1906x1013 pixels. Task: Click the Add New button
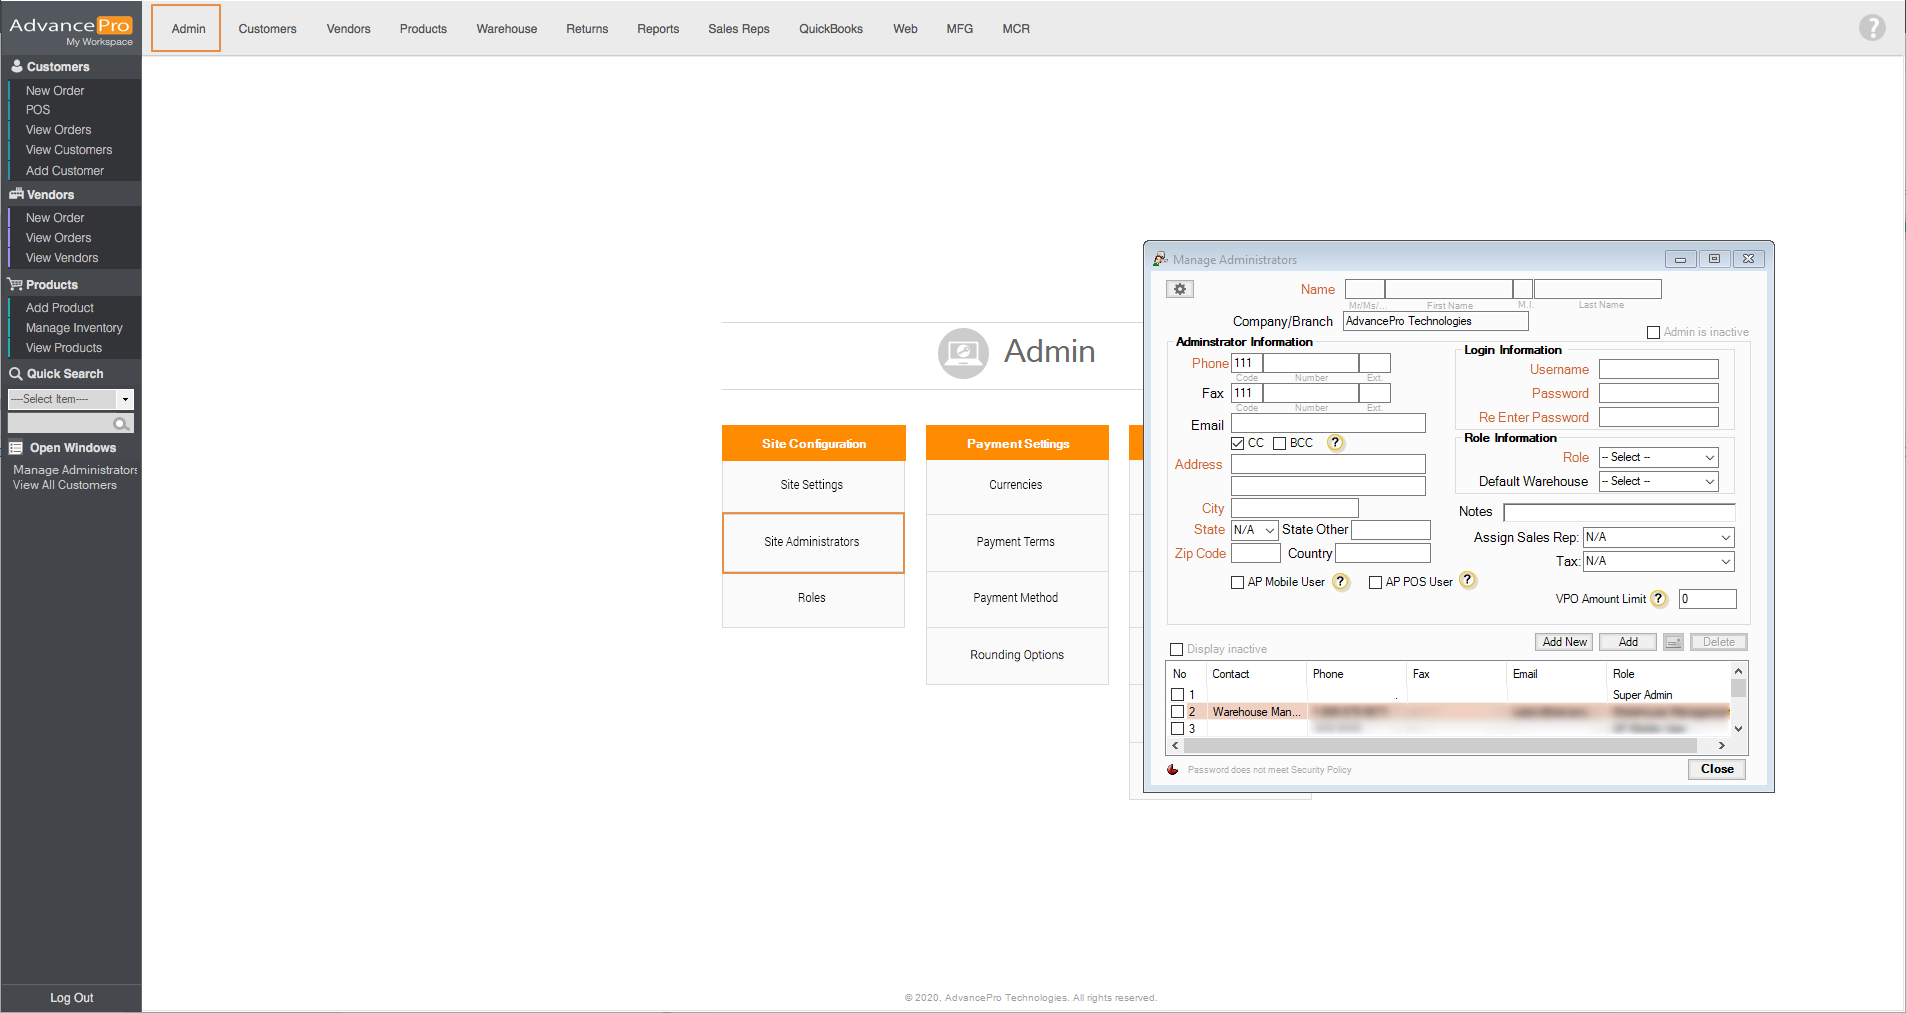(1564, 642)
